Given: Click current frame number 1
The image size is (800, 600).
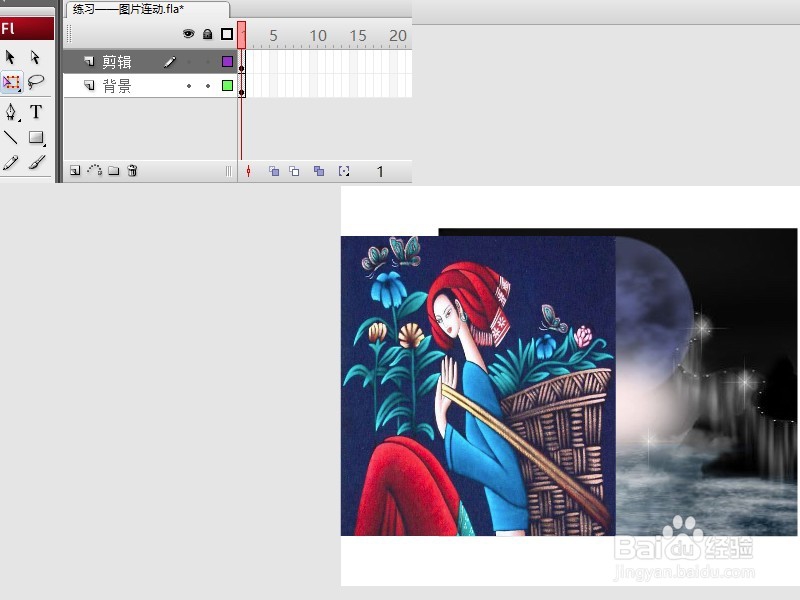Looking at the screenshot, I should [380, 171].
